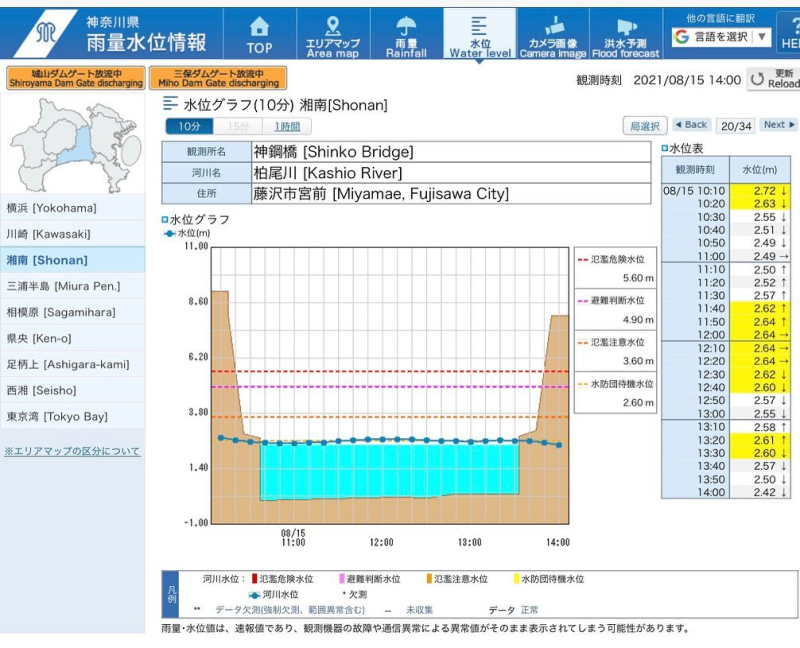This screenshot has height=648, width=800.
Task: Open エリアマップの区分について link
Action: 72,451
